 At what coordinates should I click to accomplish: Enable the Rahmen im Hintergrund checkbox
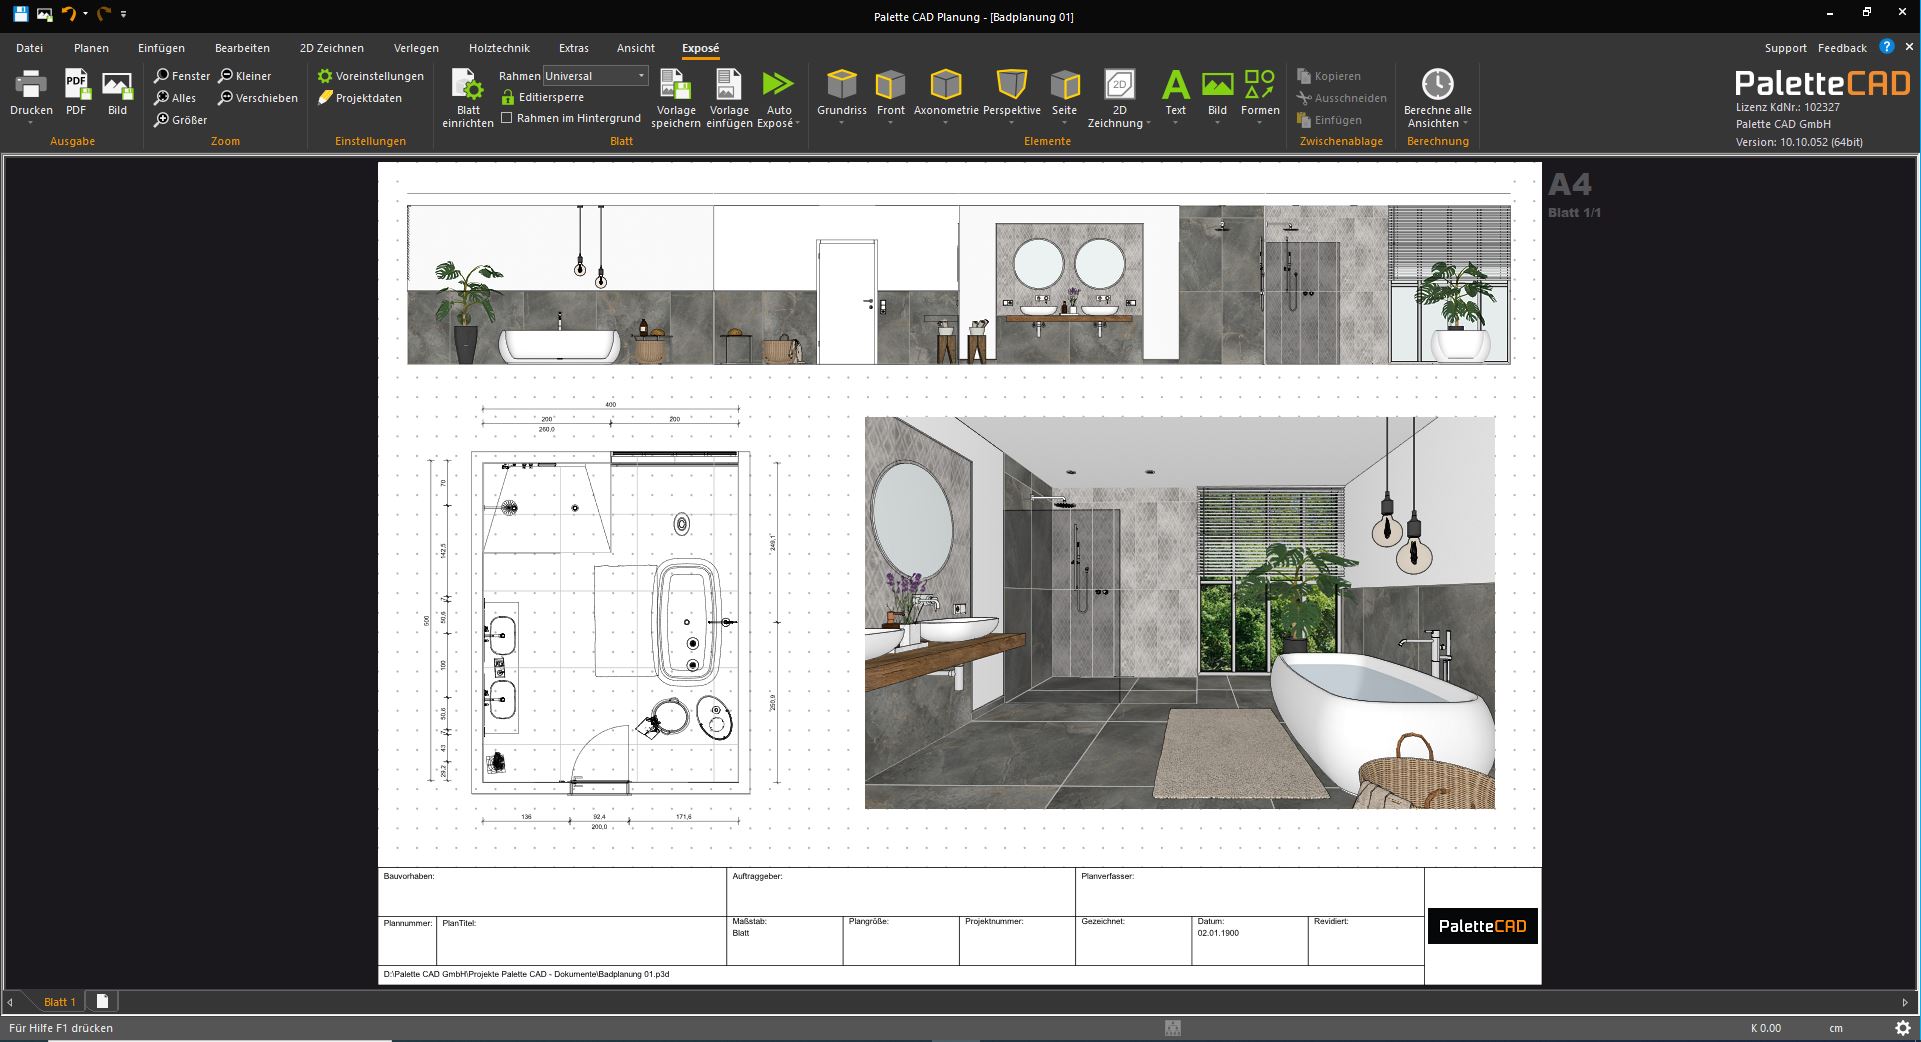[x=508, y=117]
